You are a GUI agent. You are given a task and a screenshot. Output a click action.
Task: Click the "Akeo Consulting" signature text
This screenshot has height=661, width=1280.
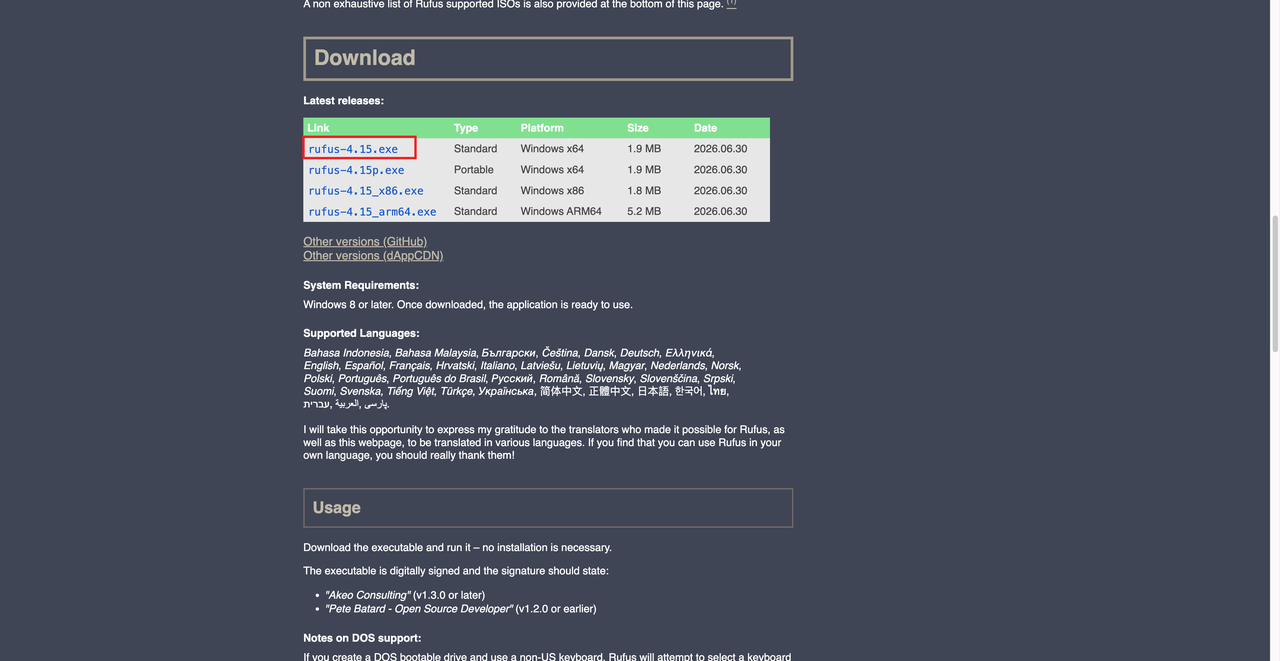click(367, 595)
